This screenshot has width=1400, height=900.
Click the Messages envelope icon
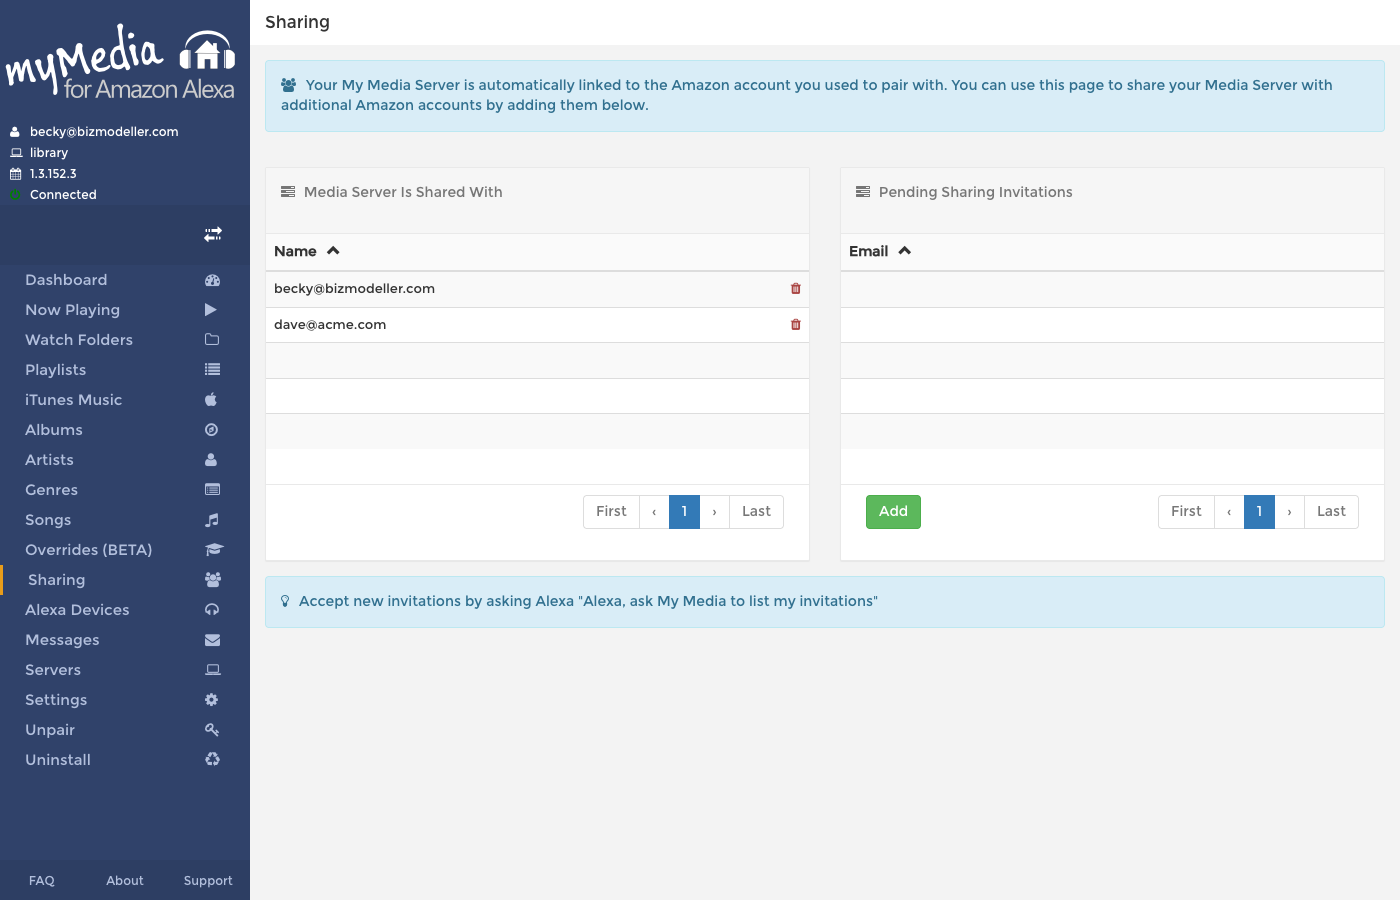pos(212,640)
